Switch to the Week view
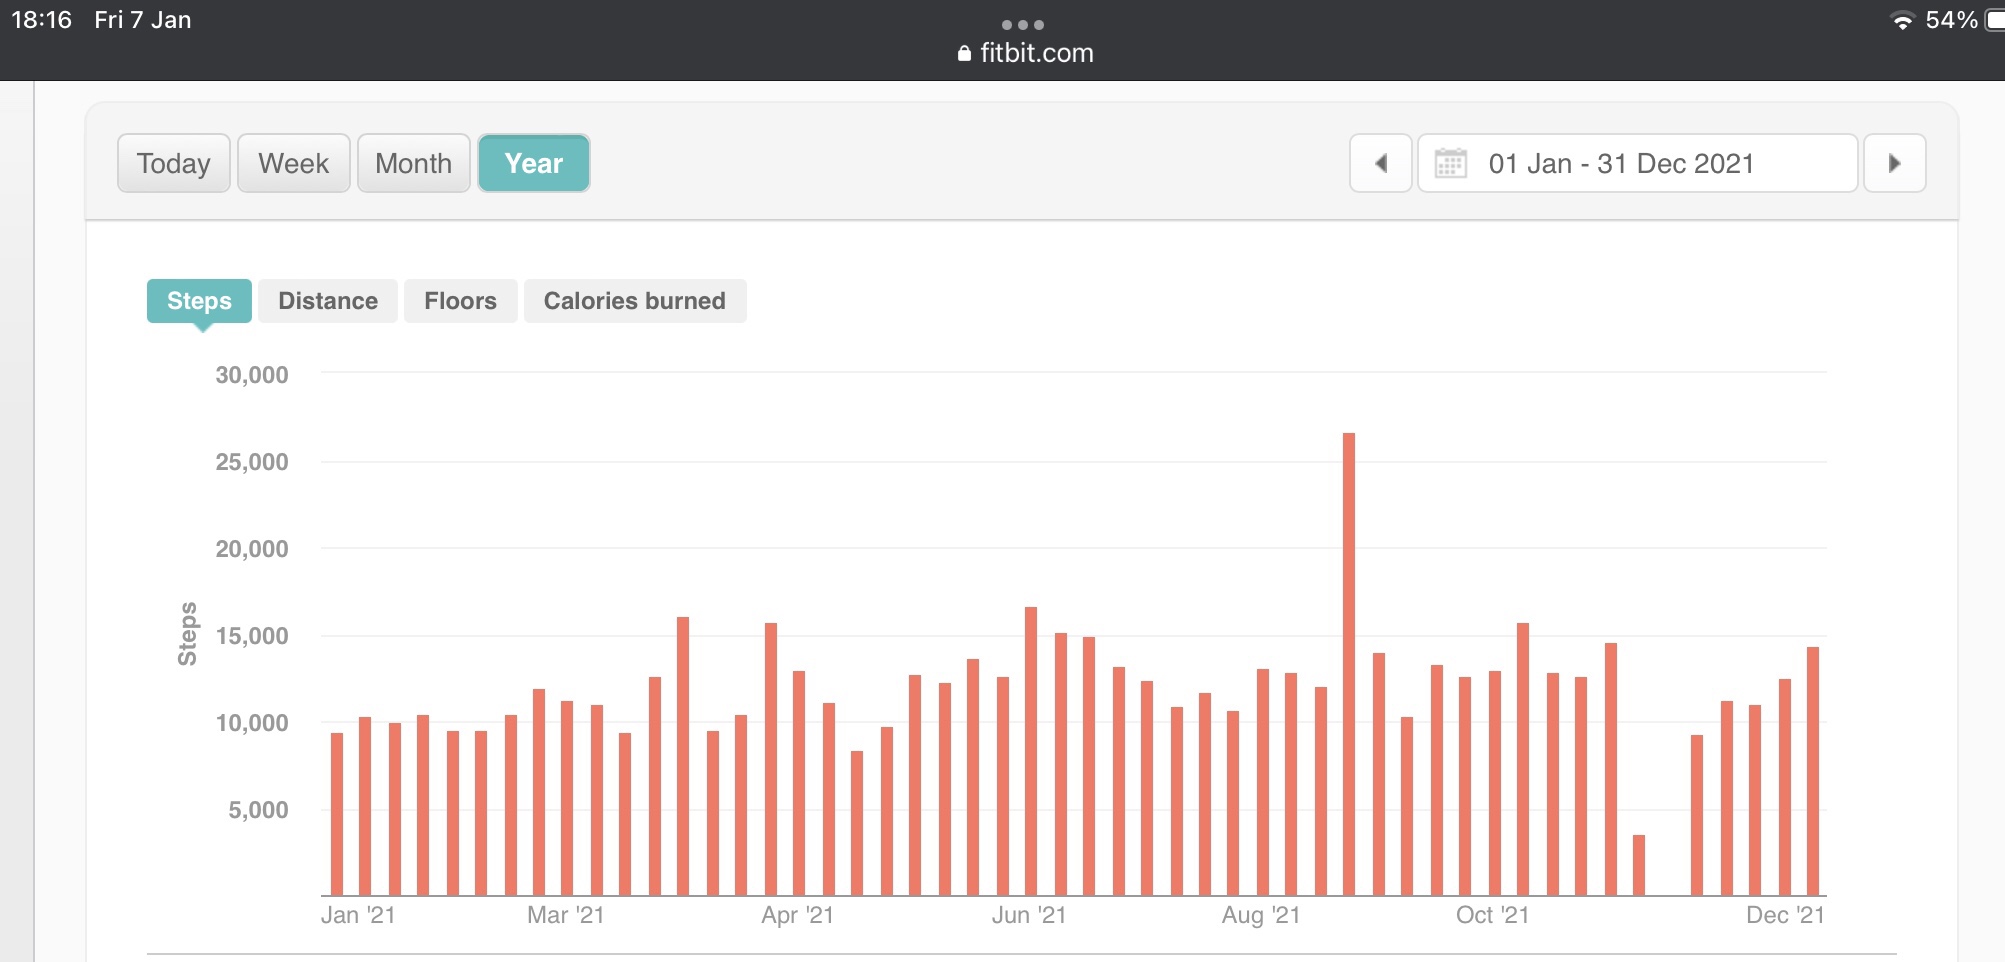The height and width of the screenshot is (962, 2005). 293,163
